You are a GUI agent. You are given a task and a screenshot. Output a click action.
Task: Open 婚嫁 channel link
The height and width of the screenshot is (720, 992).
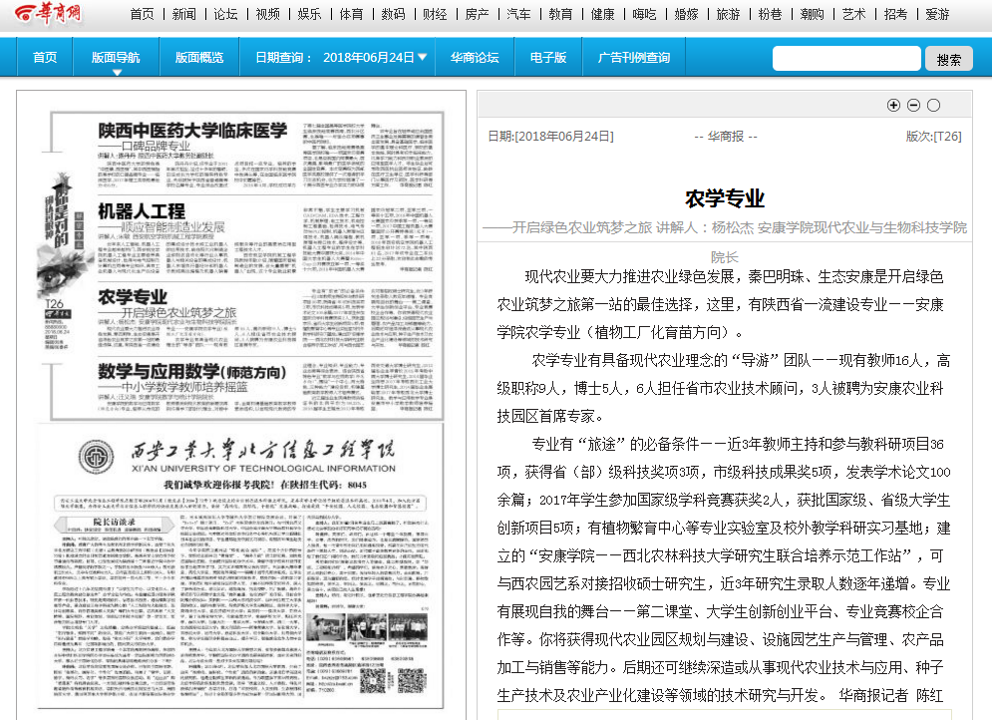tap(686, 14)
